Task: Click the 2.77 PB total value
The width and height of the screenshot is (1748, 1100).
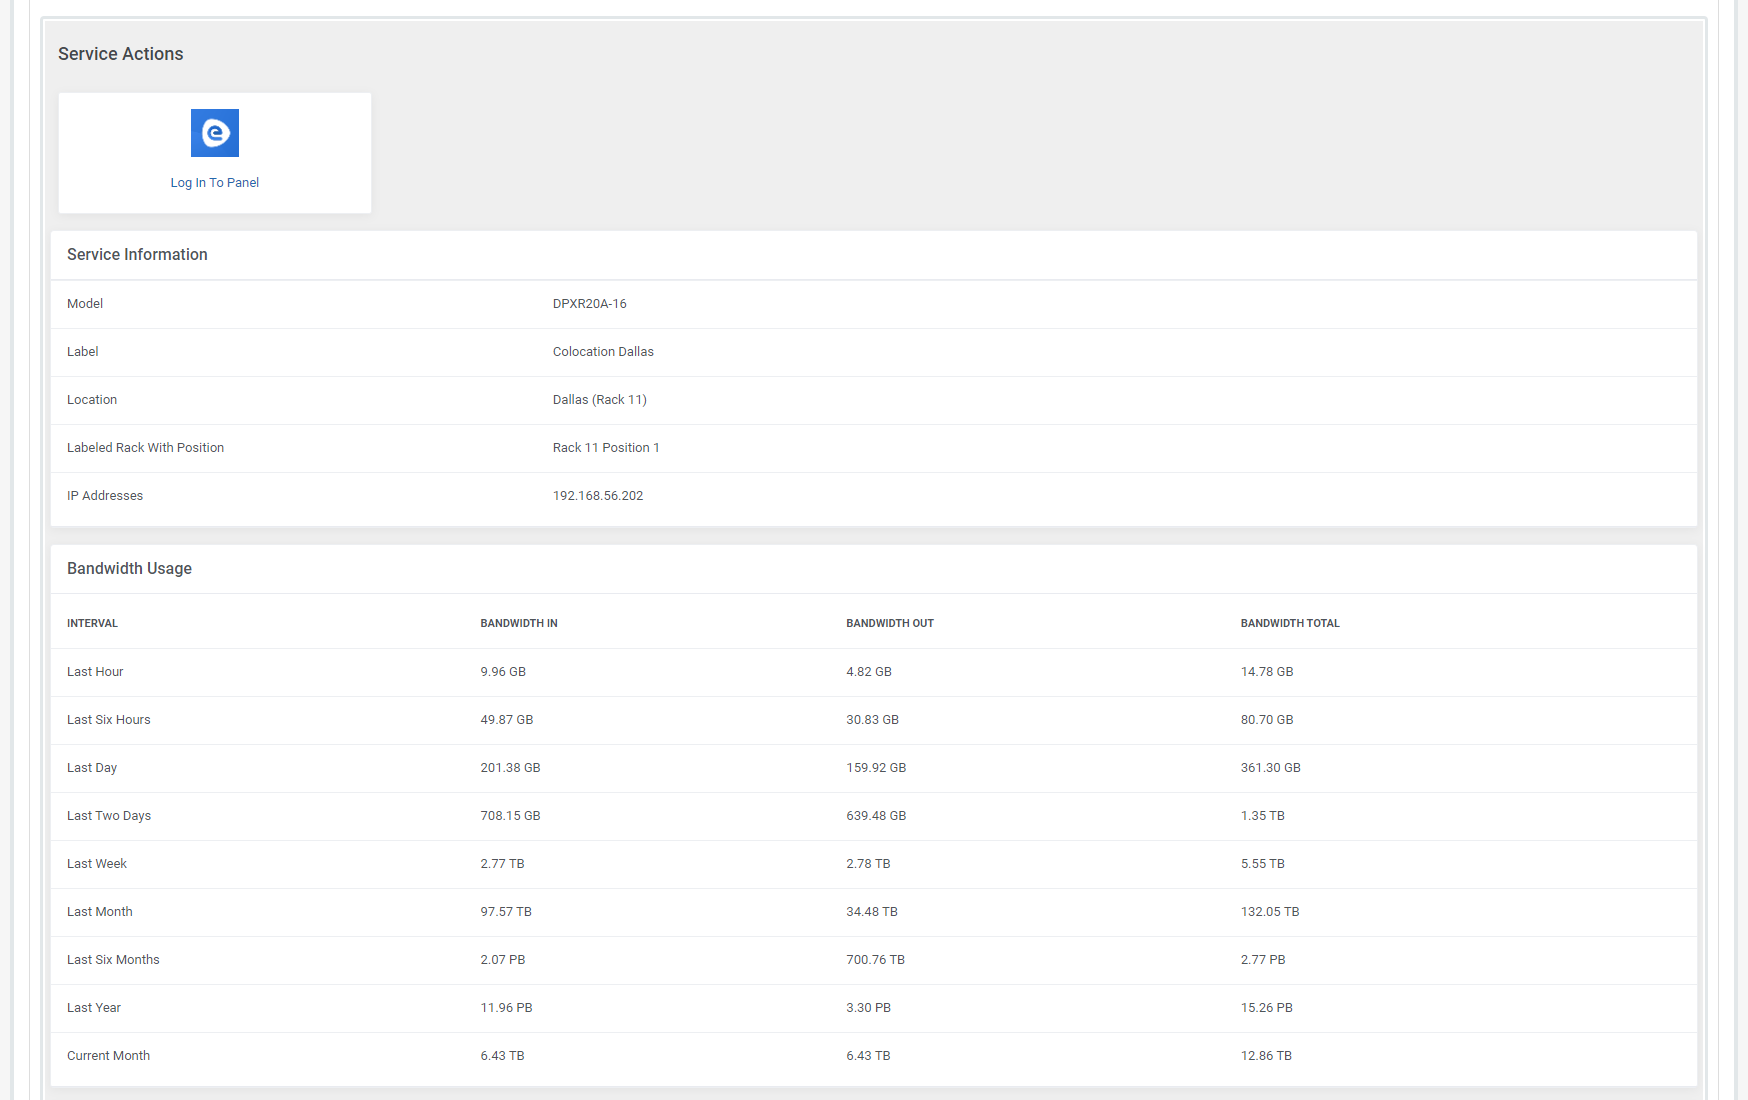Action: click(x=1263, y=960)
